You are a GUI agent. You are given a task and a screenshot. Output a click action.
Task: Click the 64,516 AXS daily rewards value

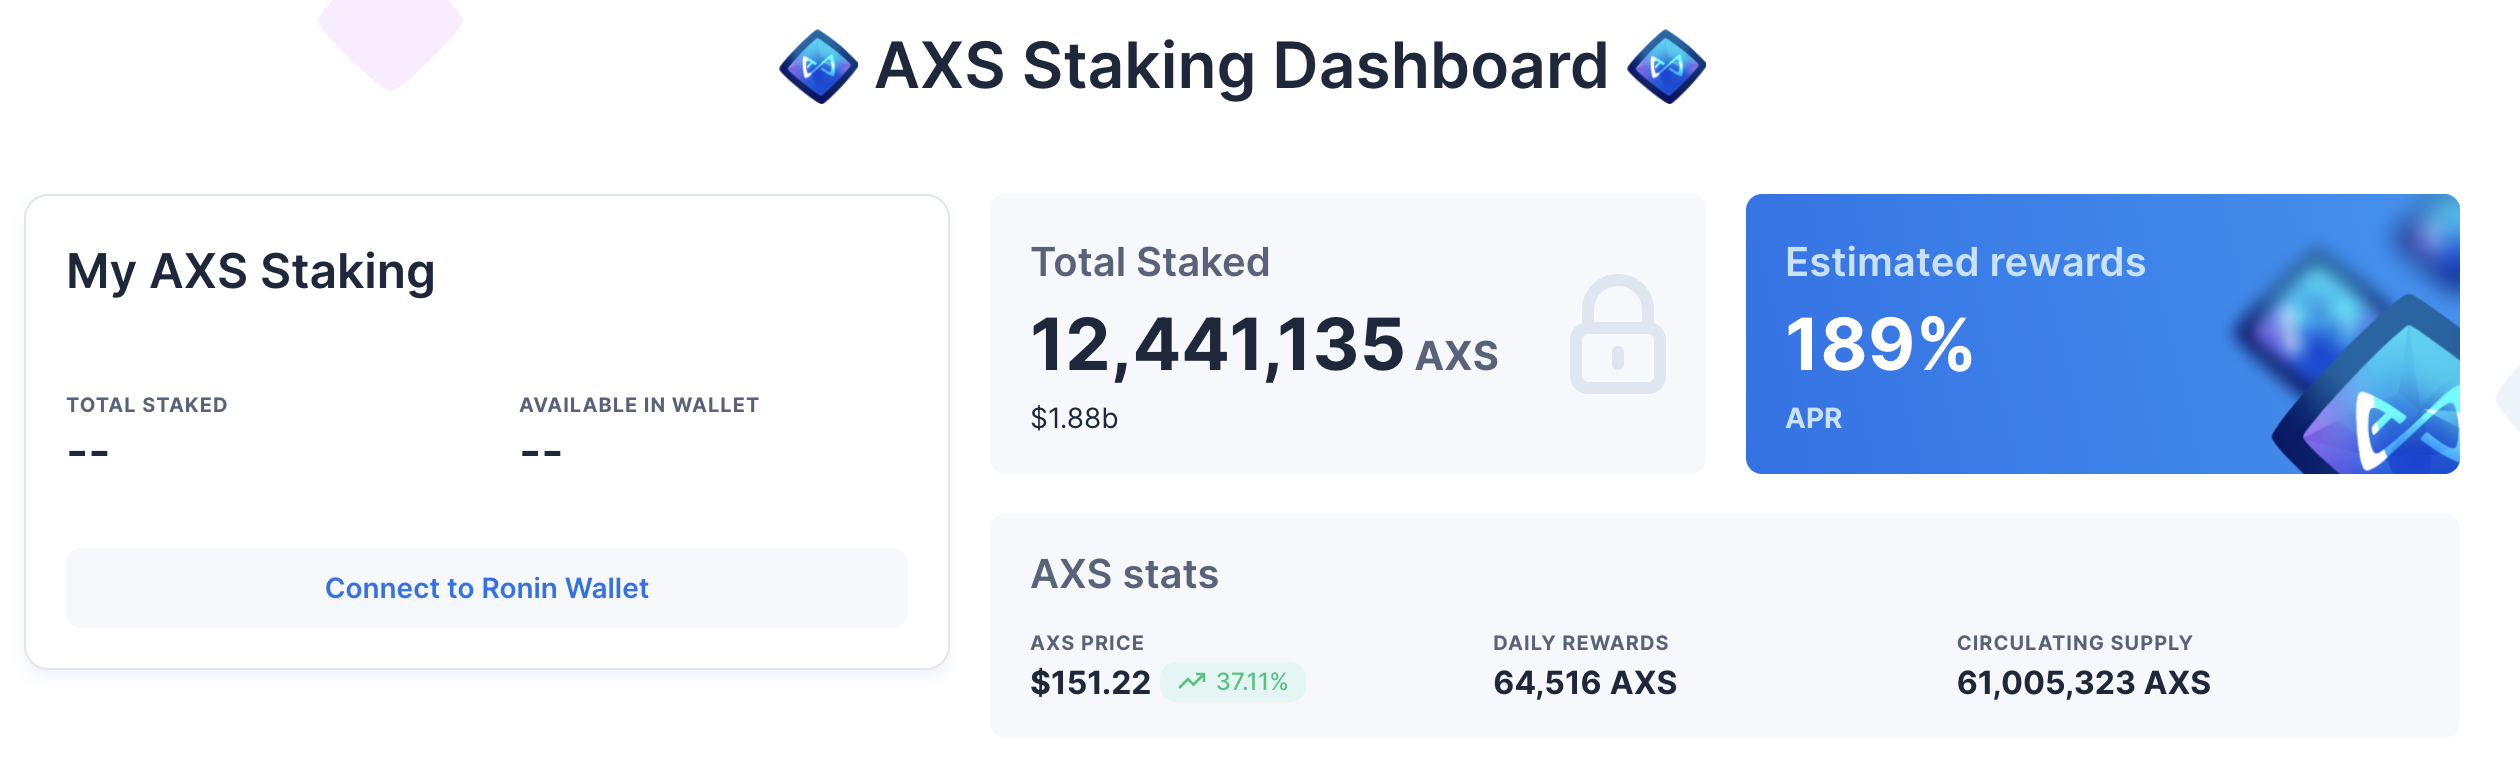tap(1585, 683)
